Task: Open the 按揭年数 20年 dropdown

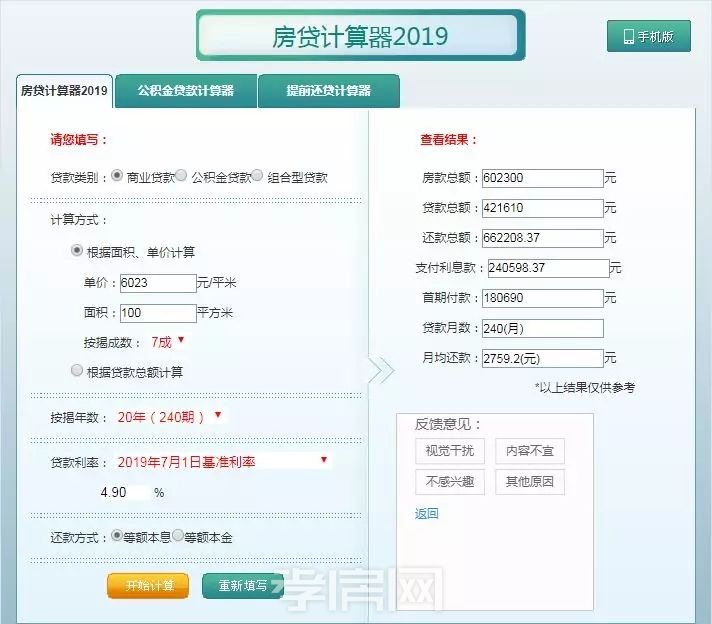Action: [x=170, y=416]
